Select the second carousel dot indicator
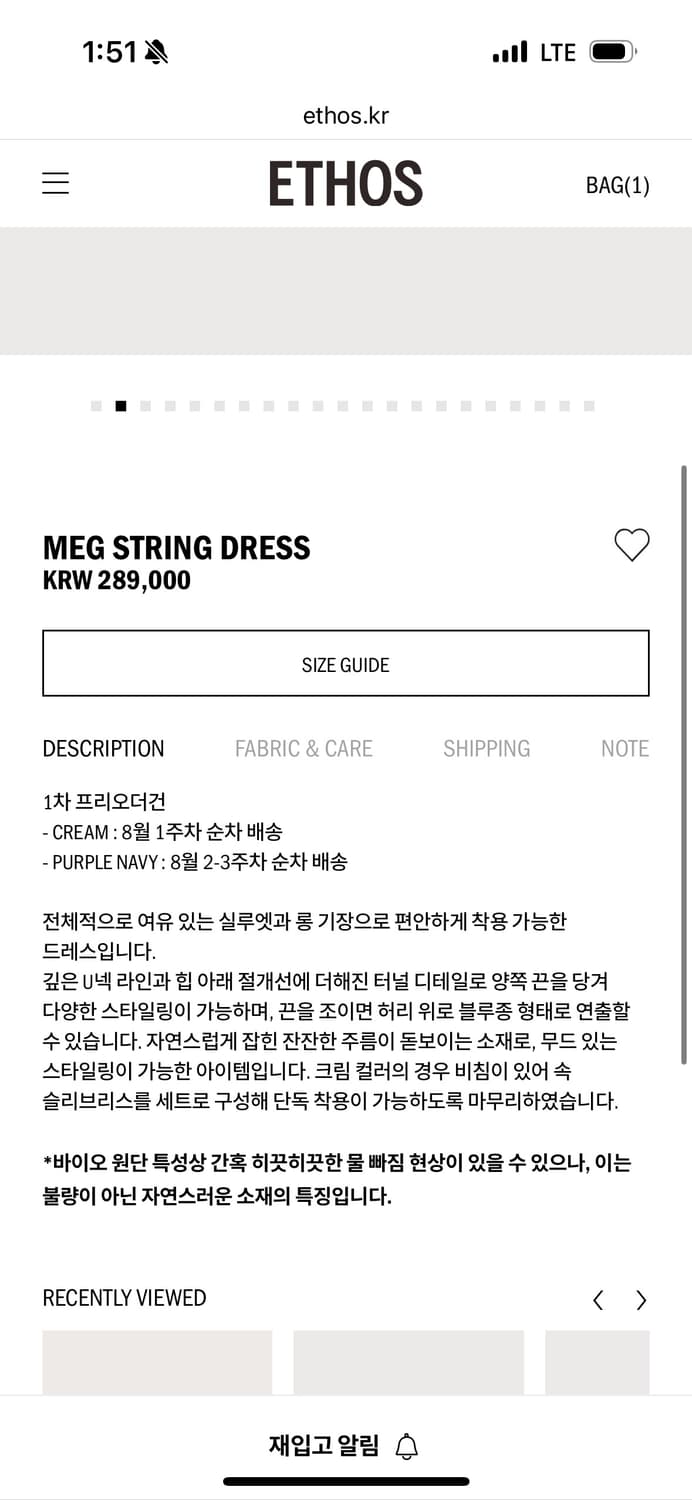692x1500 pixels. coord(121,406)
